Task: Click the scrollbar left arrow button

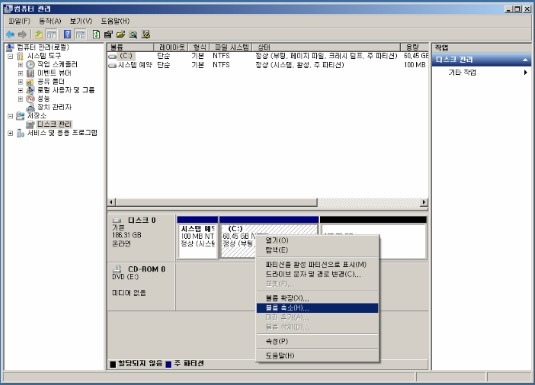Action: 112,202
